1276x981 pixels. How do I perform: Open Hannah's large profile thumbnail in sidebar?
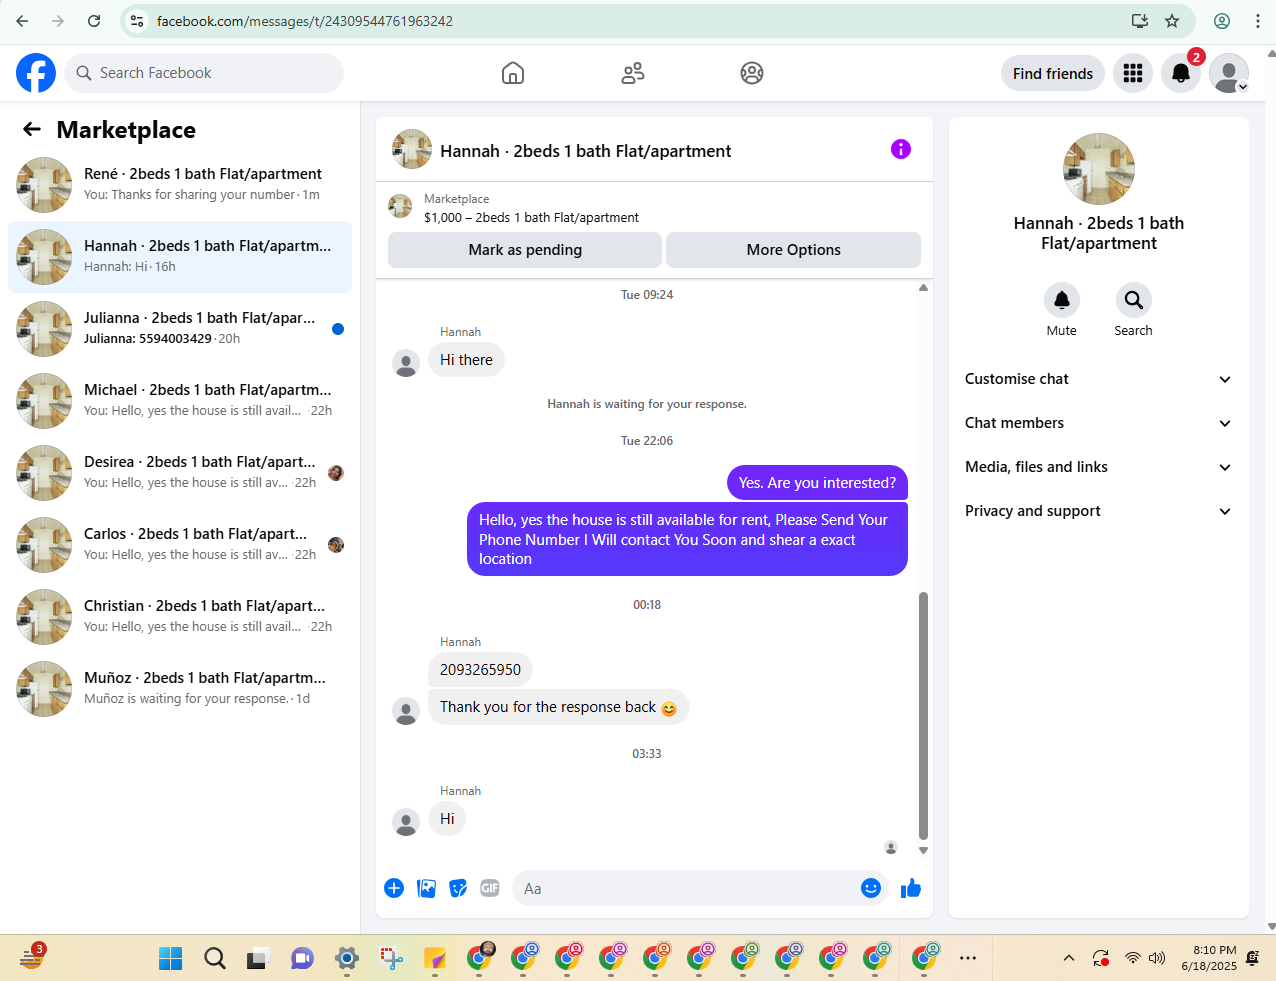(x=1099, y=169)
